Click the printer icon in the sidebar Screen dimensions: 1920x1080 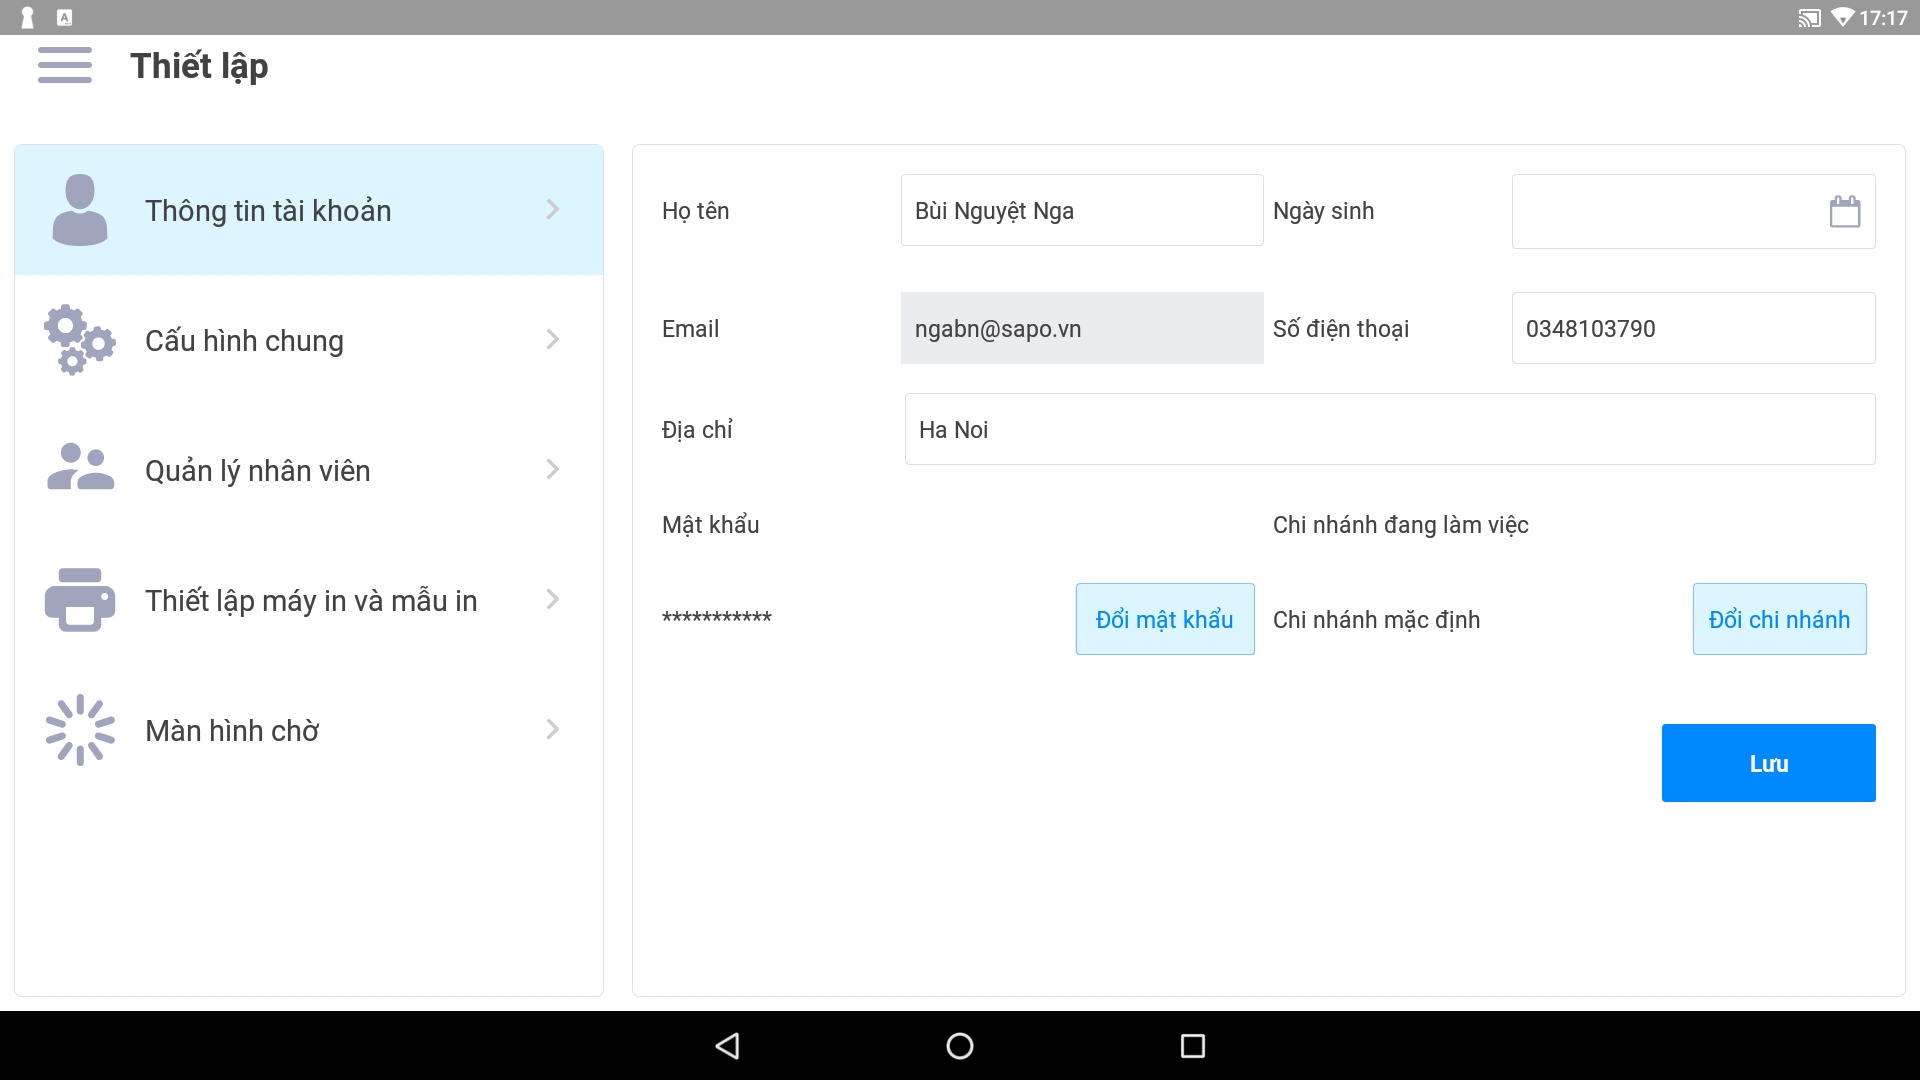(80, 600)
